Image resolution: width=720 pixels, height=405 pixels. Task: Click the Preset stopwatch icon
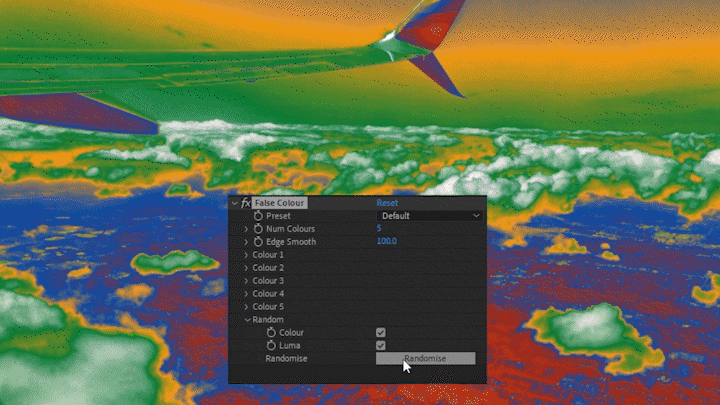(258, 216)
